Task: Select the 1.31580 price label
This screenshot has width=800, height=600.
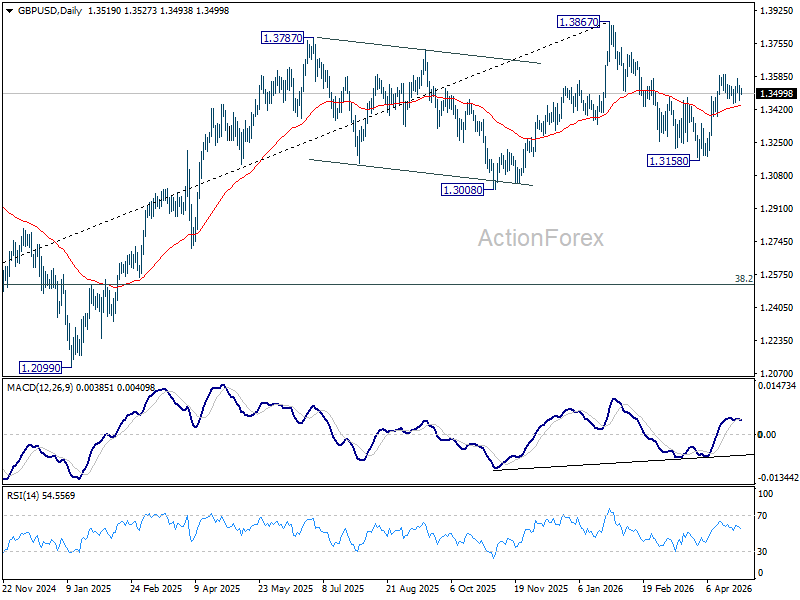Action: tap(668, 161)
